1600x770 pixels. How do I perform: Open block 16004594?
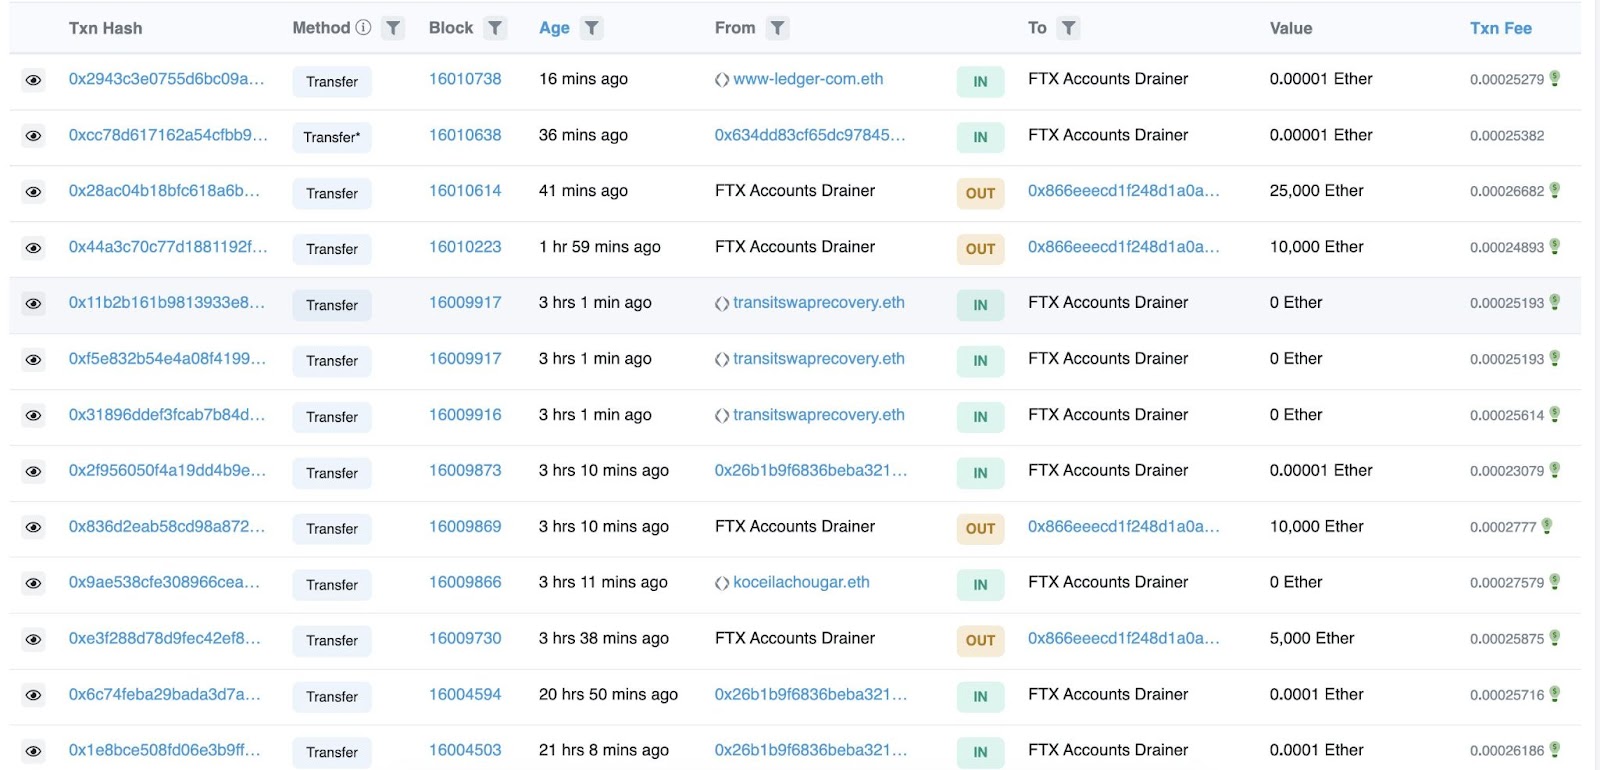point(465,695)
